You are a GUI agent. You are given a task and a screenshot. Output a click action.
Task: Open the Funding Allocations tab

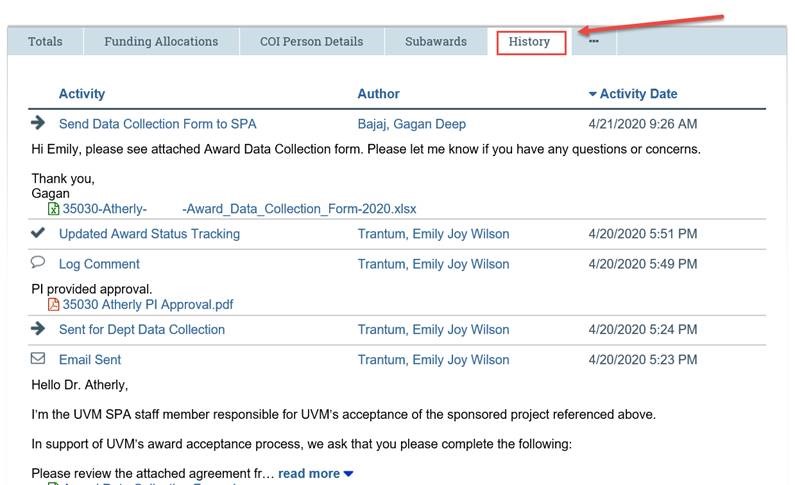(x=161, y=42)
